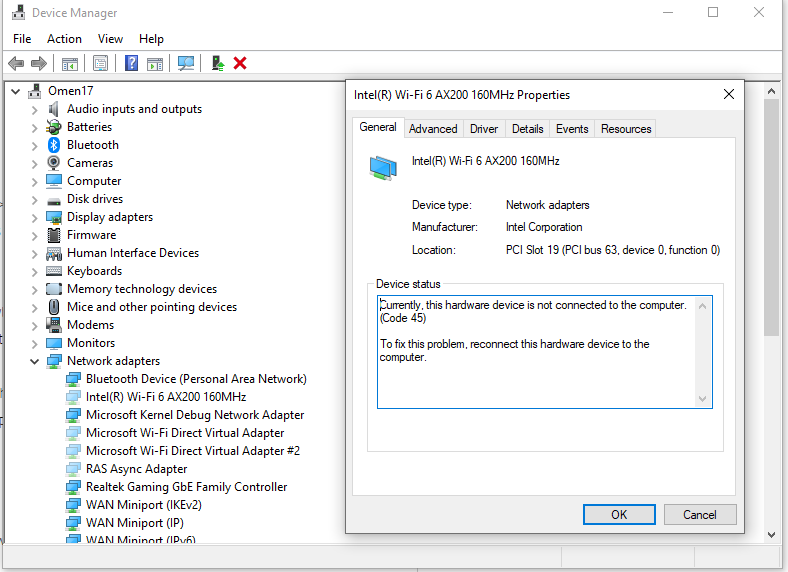Viewport: 788px width, 572px height.
Task: Click the Back arrow toolbar icon
Action: 17,63
